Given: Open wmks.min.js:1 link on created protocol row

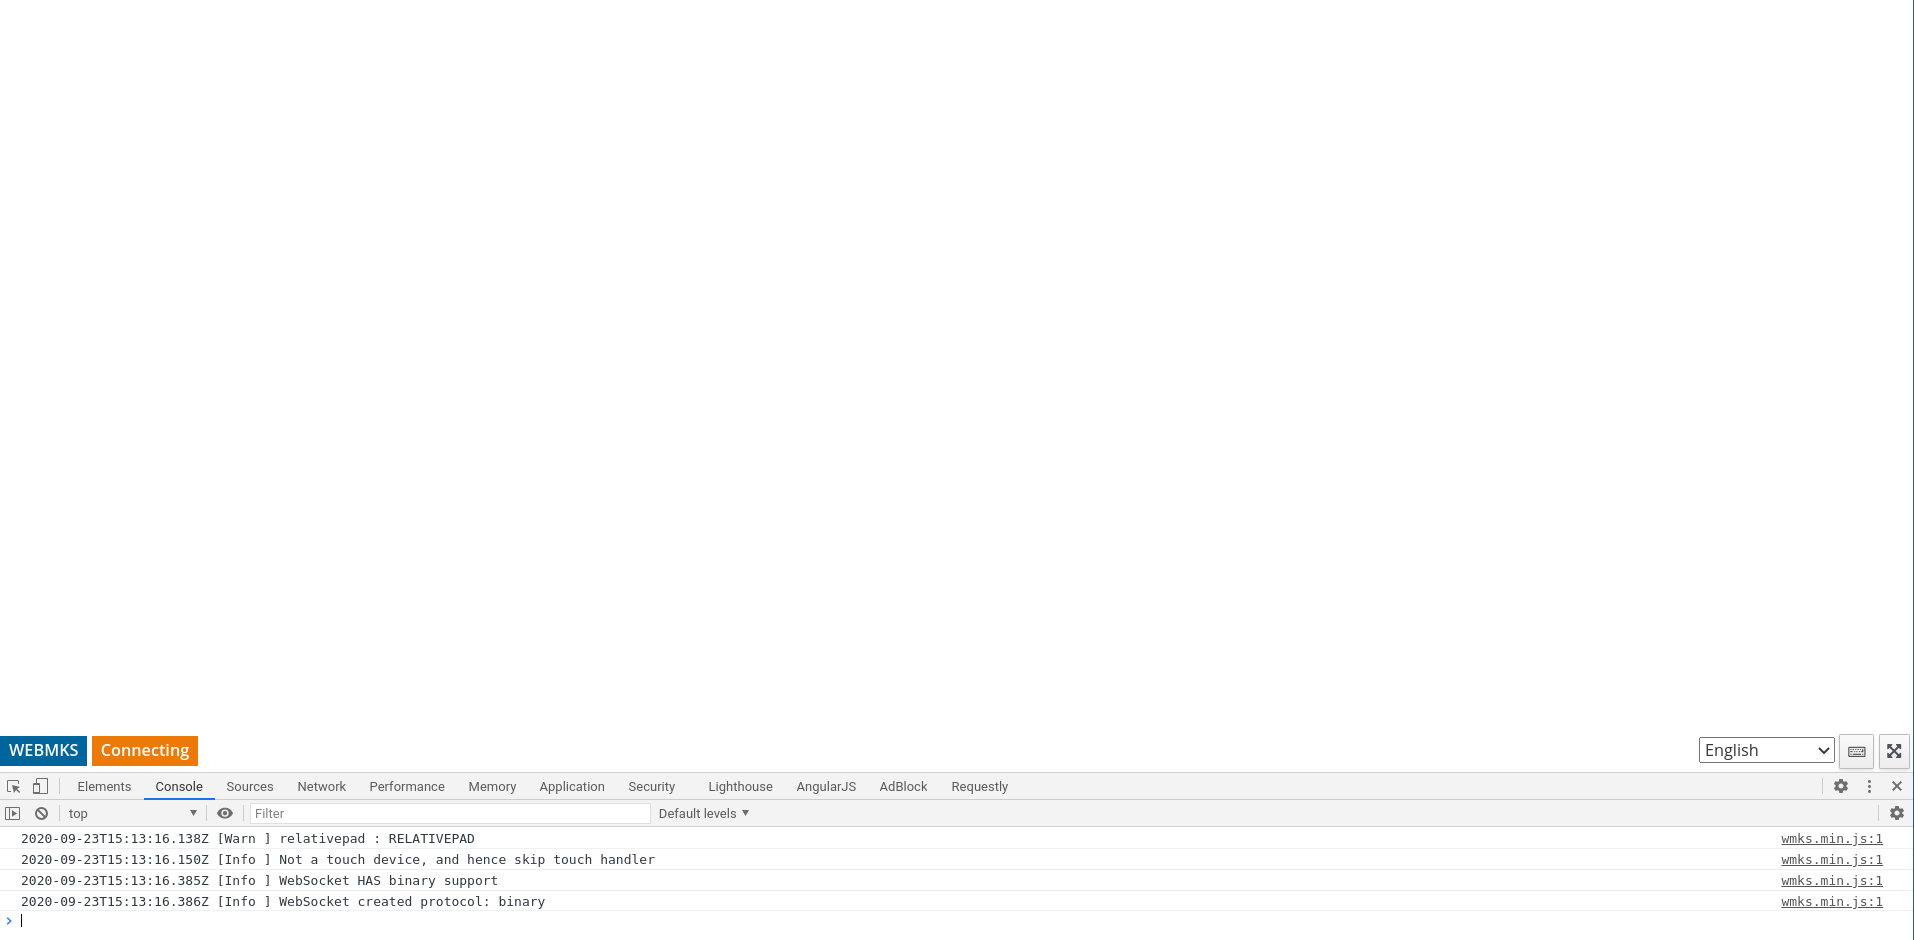Looking at the screenshot, I should 1832,902.
